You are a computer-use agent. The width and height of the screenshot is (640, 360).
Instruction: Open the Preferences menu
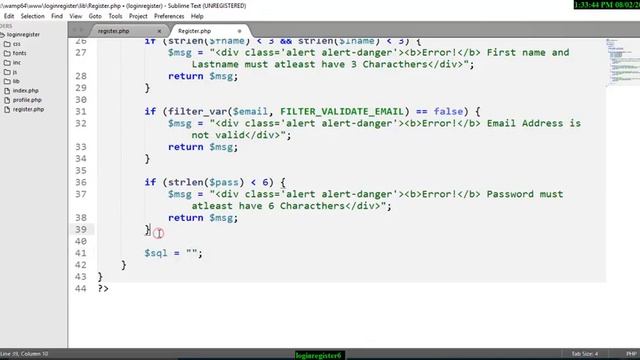[169, 16]
